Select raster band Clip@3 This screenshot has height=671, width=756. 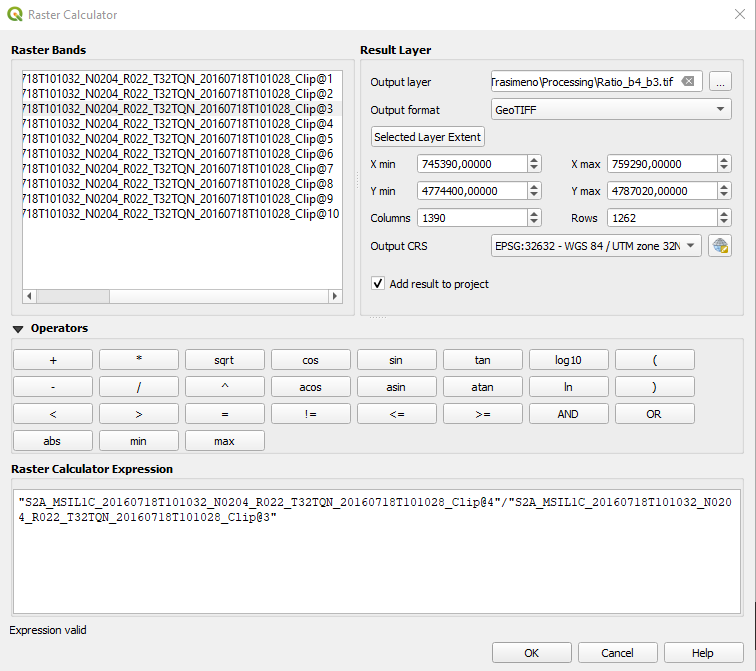[x=182, y=108]
